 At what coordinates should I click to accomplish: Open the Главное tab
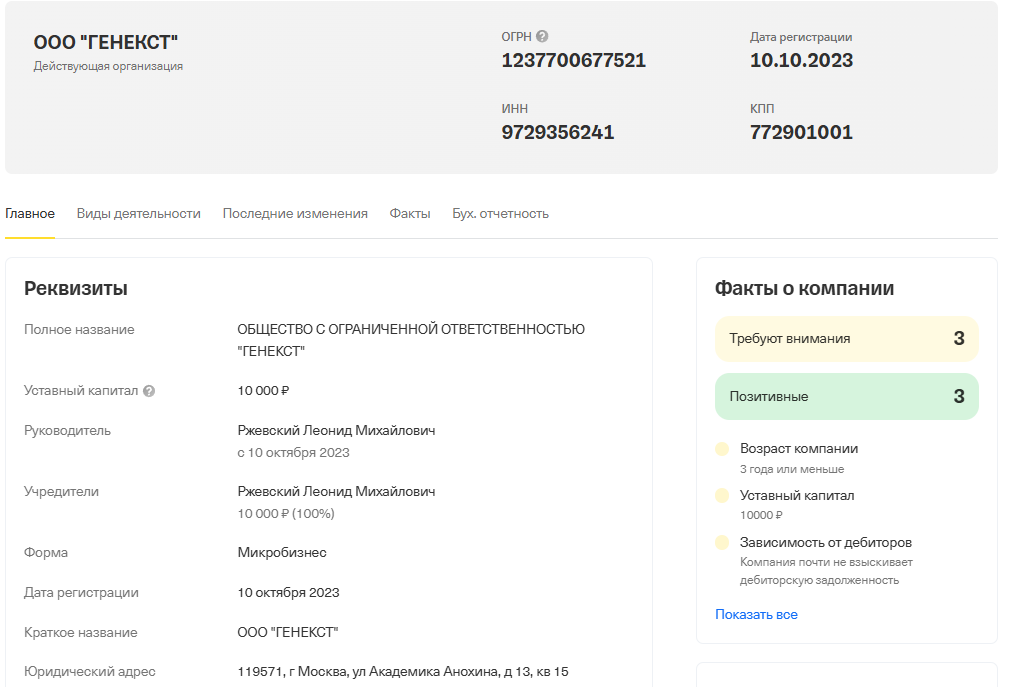tap(30, 213)
